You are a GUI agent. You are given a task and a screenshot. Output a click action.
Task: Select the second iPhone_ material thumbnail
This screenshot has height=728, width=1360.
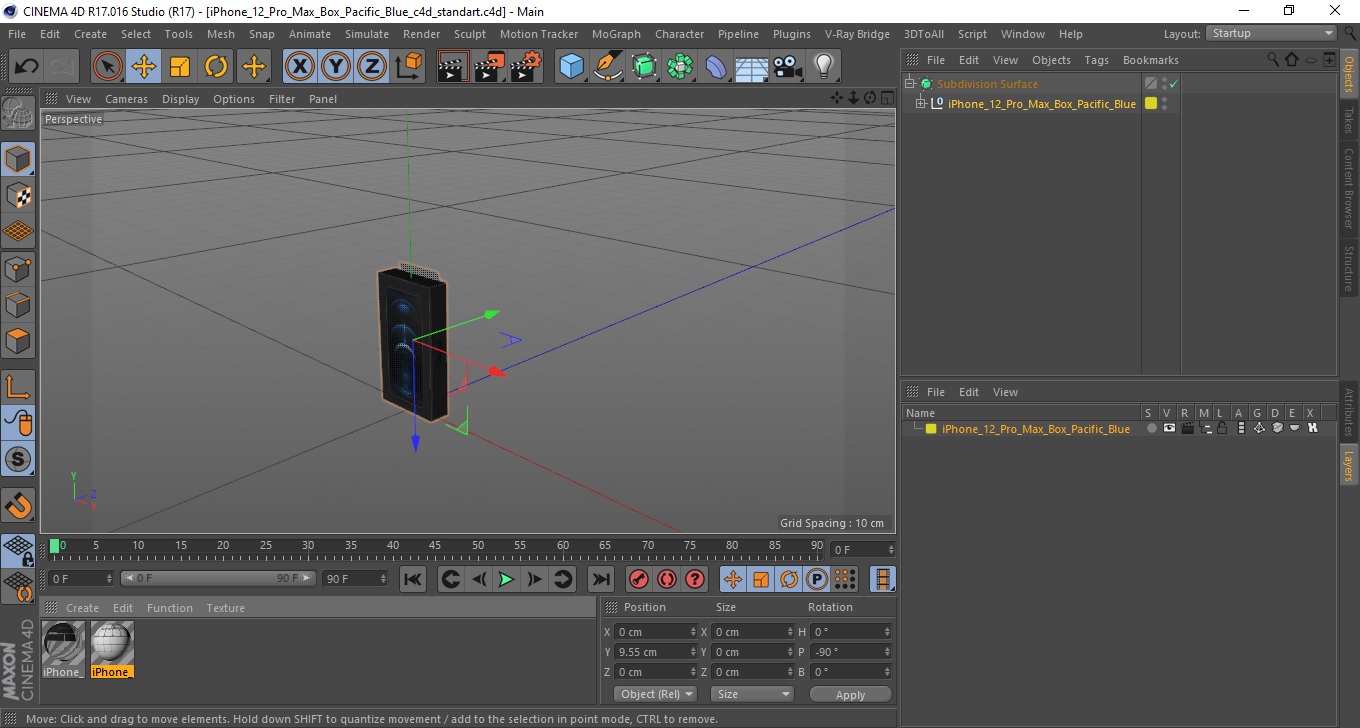[x=112, y=648]
